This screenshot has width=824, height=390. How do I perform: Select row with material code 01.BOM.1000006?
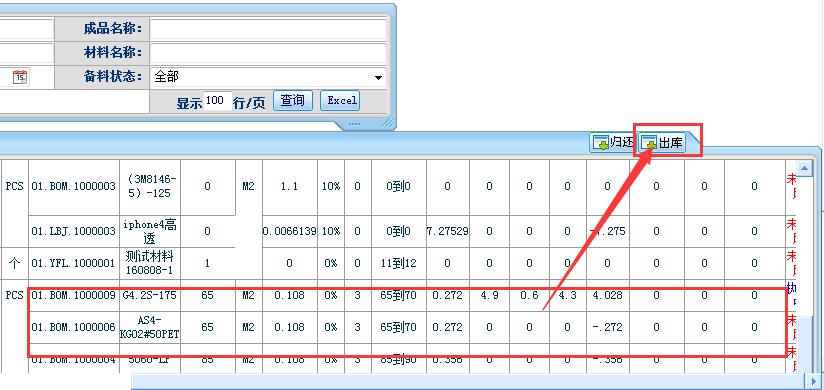(407, 327)
